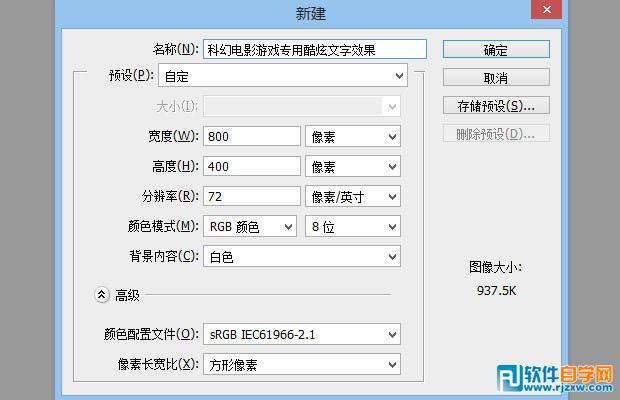The height and width of the screenshot is (400, 620).
Task: Click the 背景内容(C): label
Action: tap(164, 257)
